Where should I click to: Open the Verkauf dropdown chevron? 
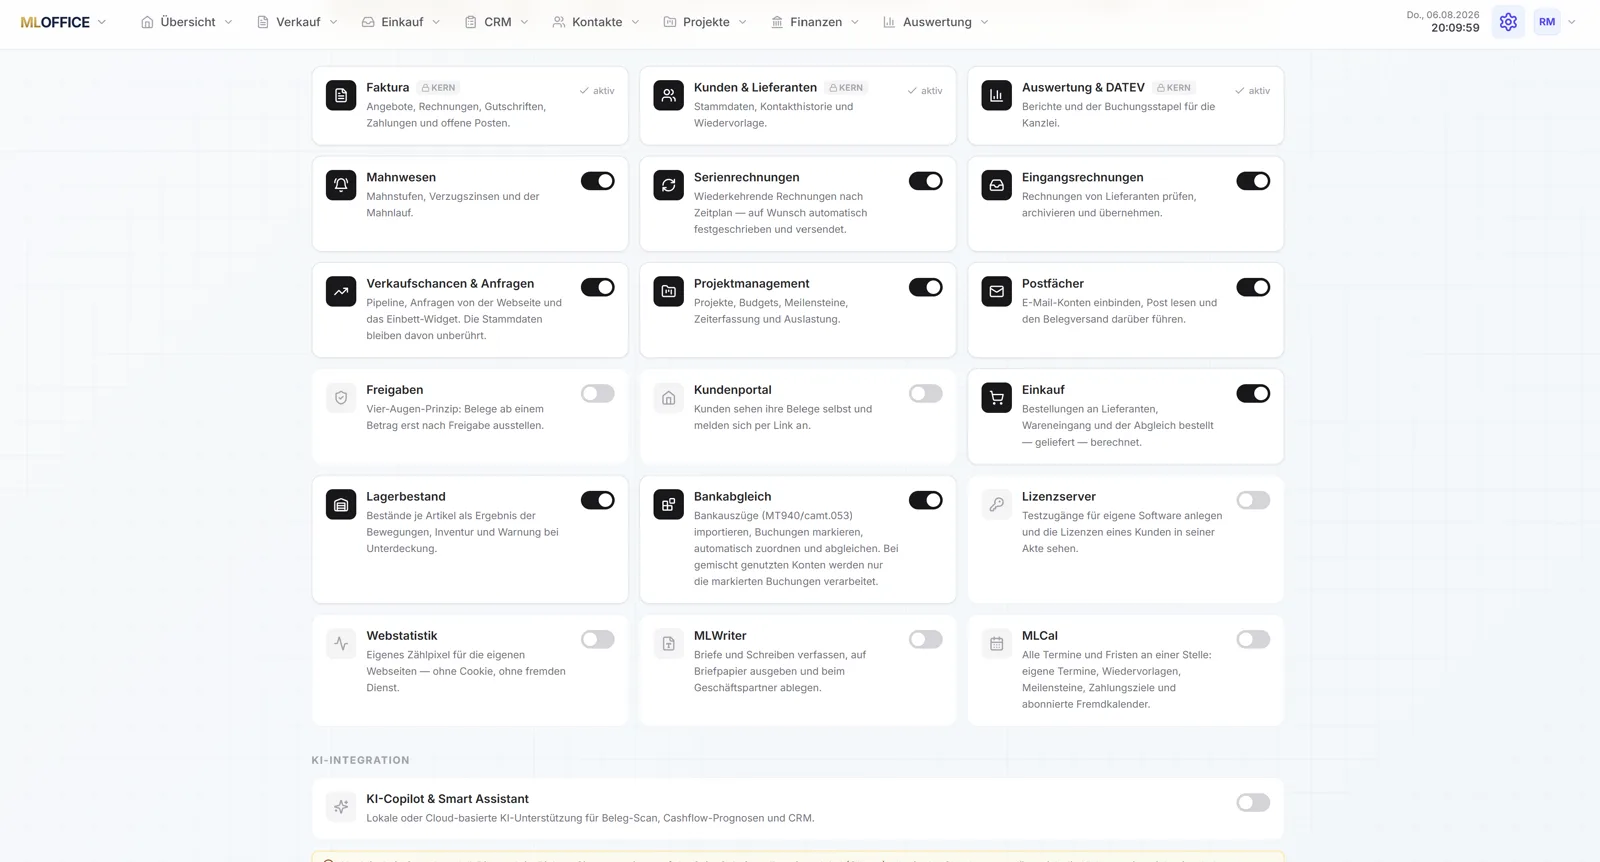(333, 22)
